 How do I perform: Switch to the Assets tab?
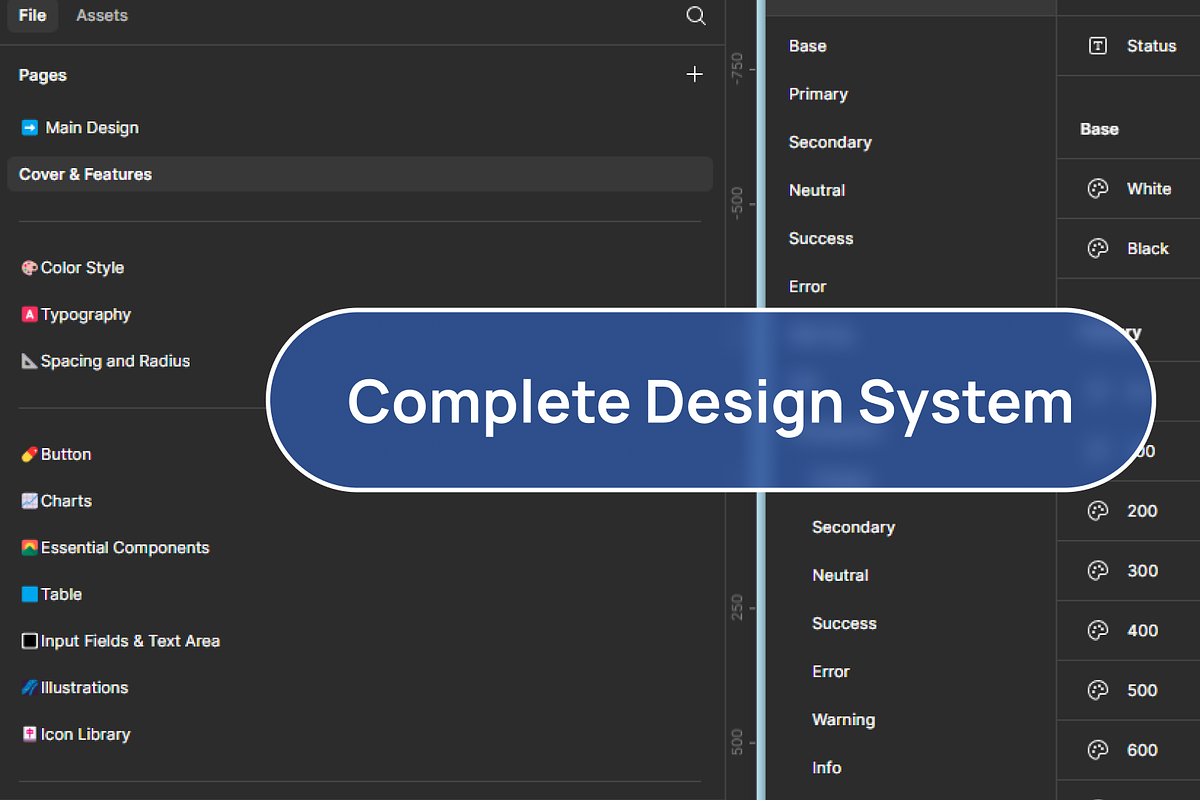coord(102,16)
